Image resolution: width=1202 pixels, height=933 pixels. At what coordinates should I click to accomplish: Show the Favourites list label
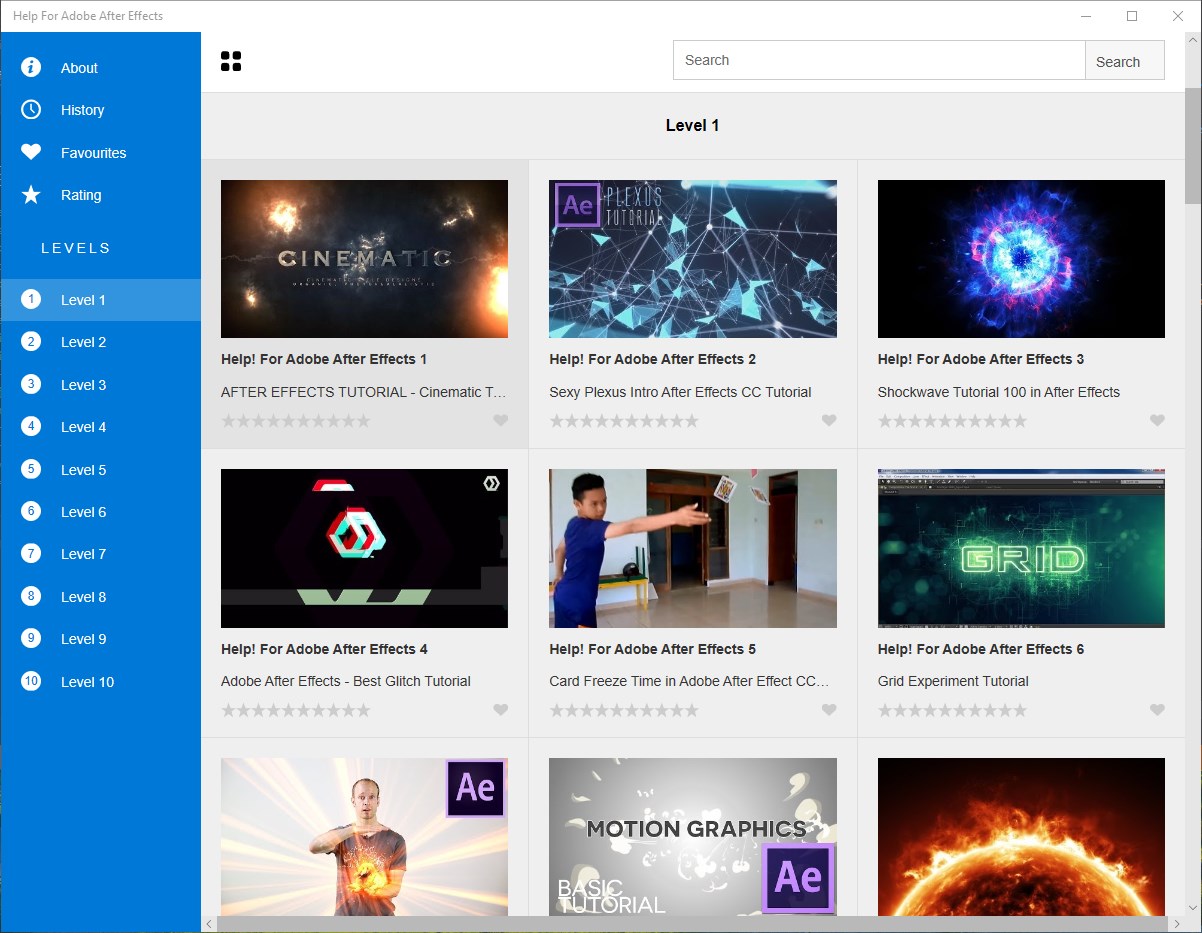[93, 153]
